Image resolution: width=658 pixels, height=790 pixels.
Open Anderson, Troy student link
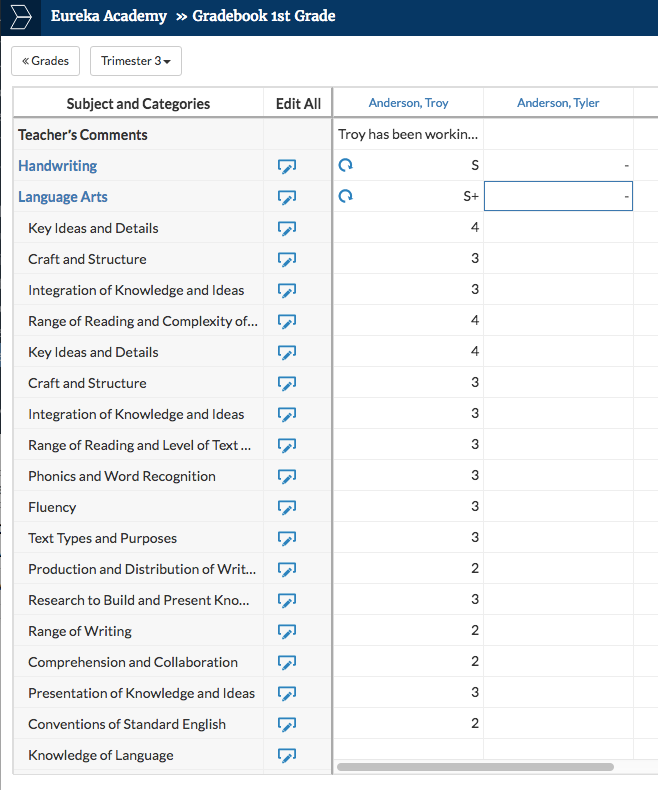(x=408, y=103)
